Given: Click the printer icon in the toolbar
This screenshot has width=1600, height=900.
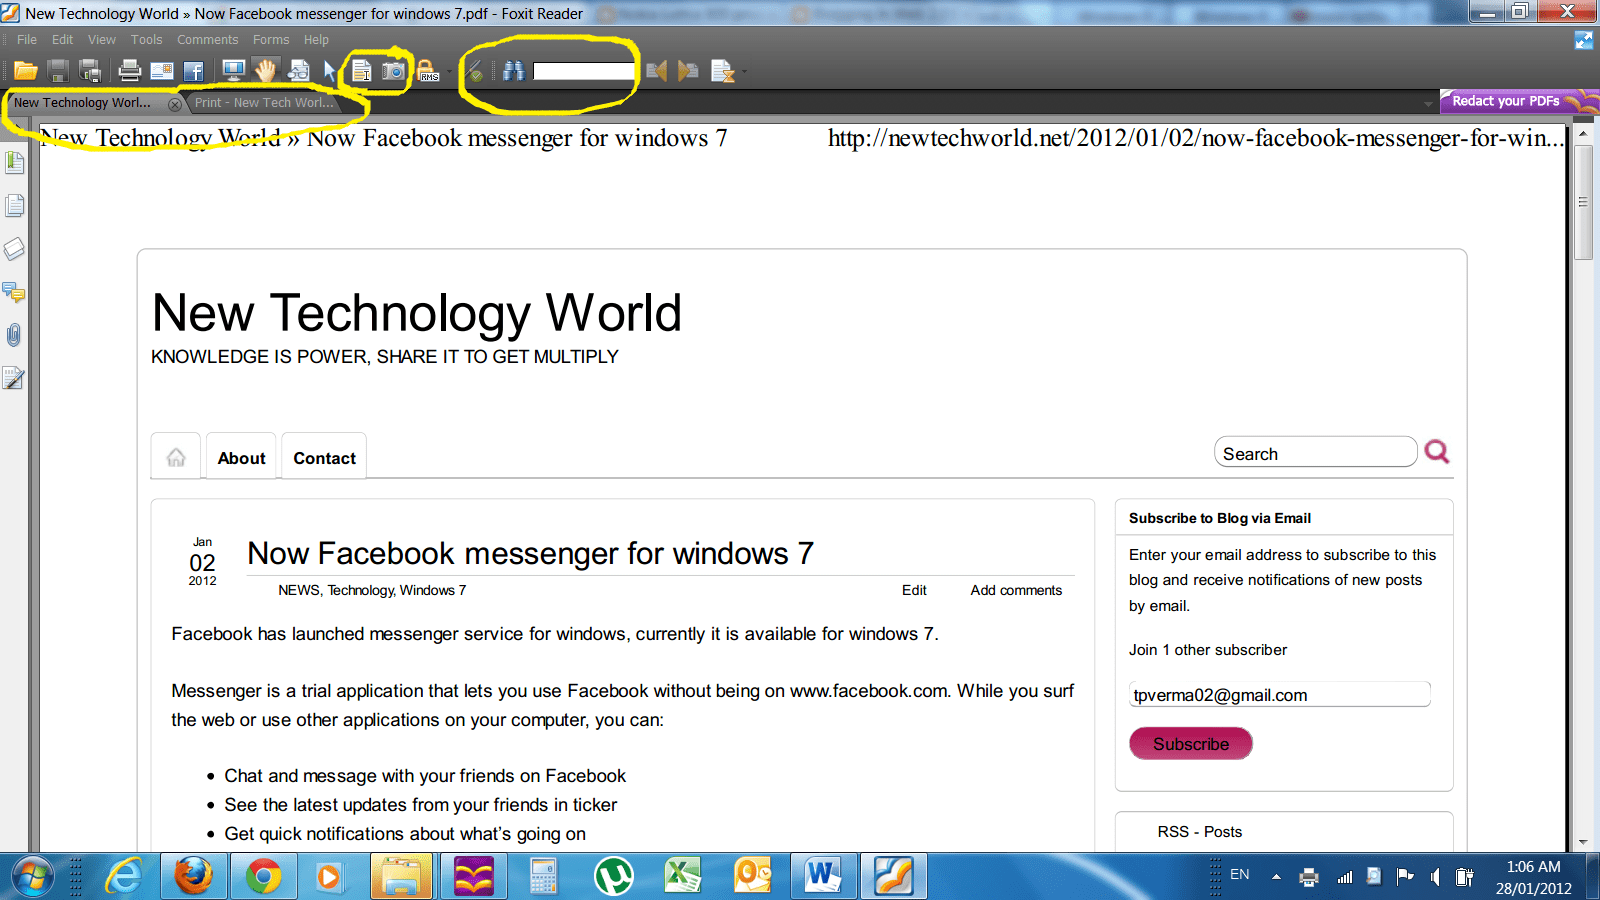Looking at the screenshot, I should click(x=130, y=71).
